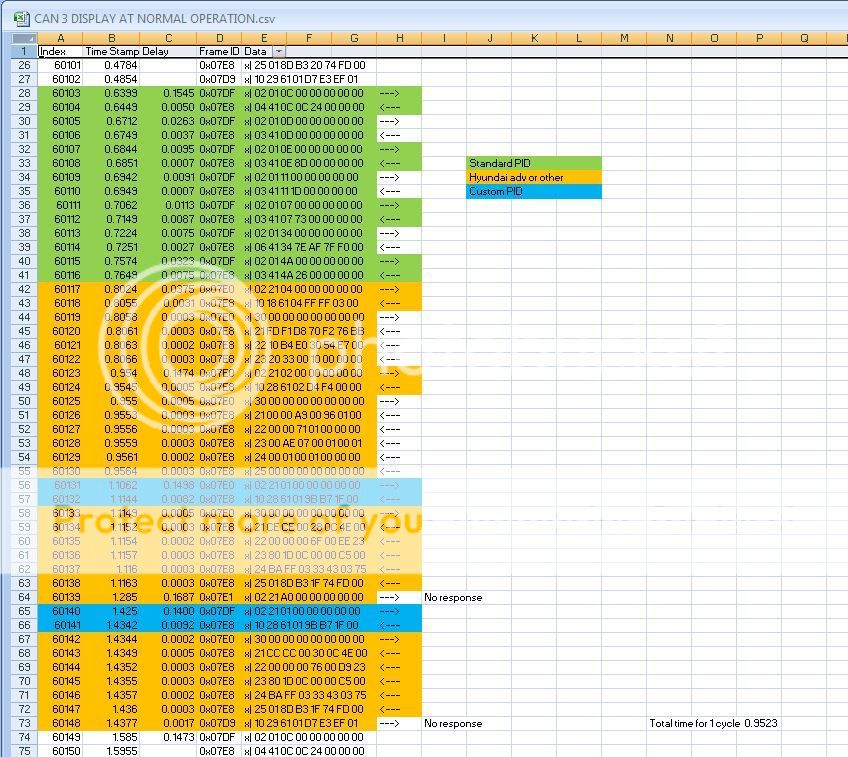Open the Data column filter dropdown
The height and width of the screenshot is (757, 848).
(279, 51)
